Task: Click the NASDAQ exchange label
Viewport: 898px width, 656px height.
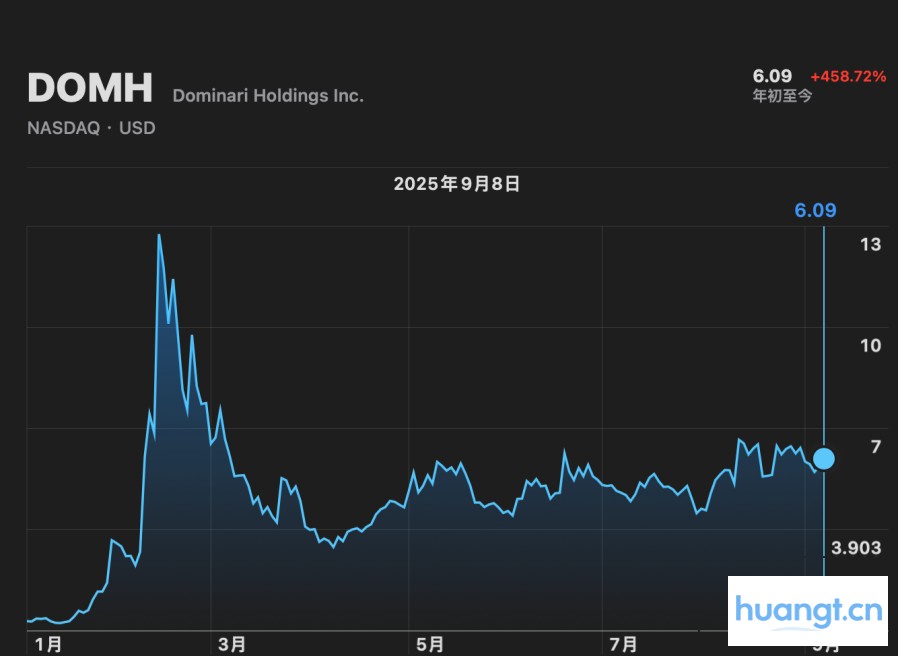Action: pos(63,128)
